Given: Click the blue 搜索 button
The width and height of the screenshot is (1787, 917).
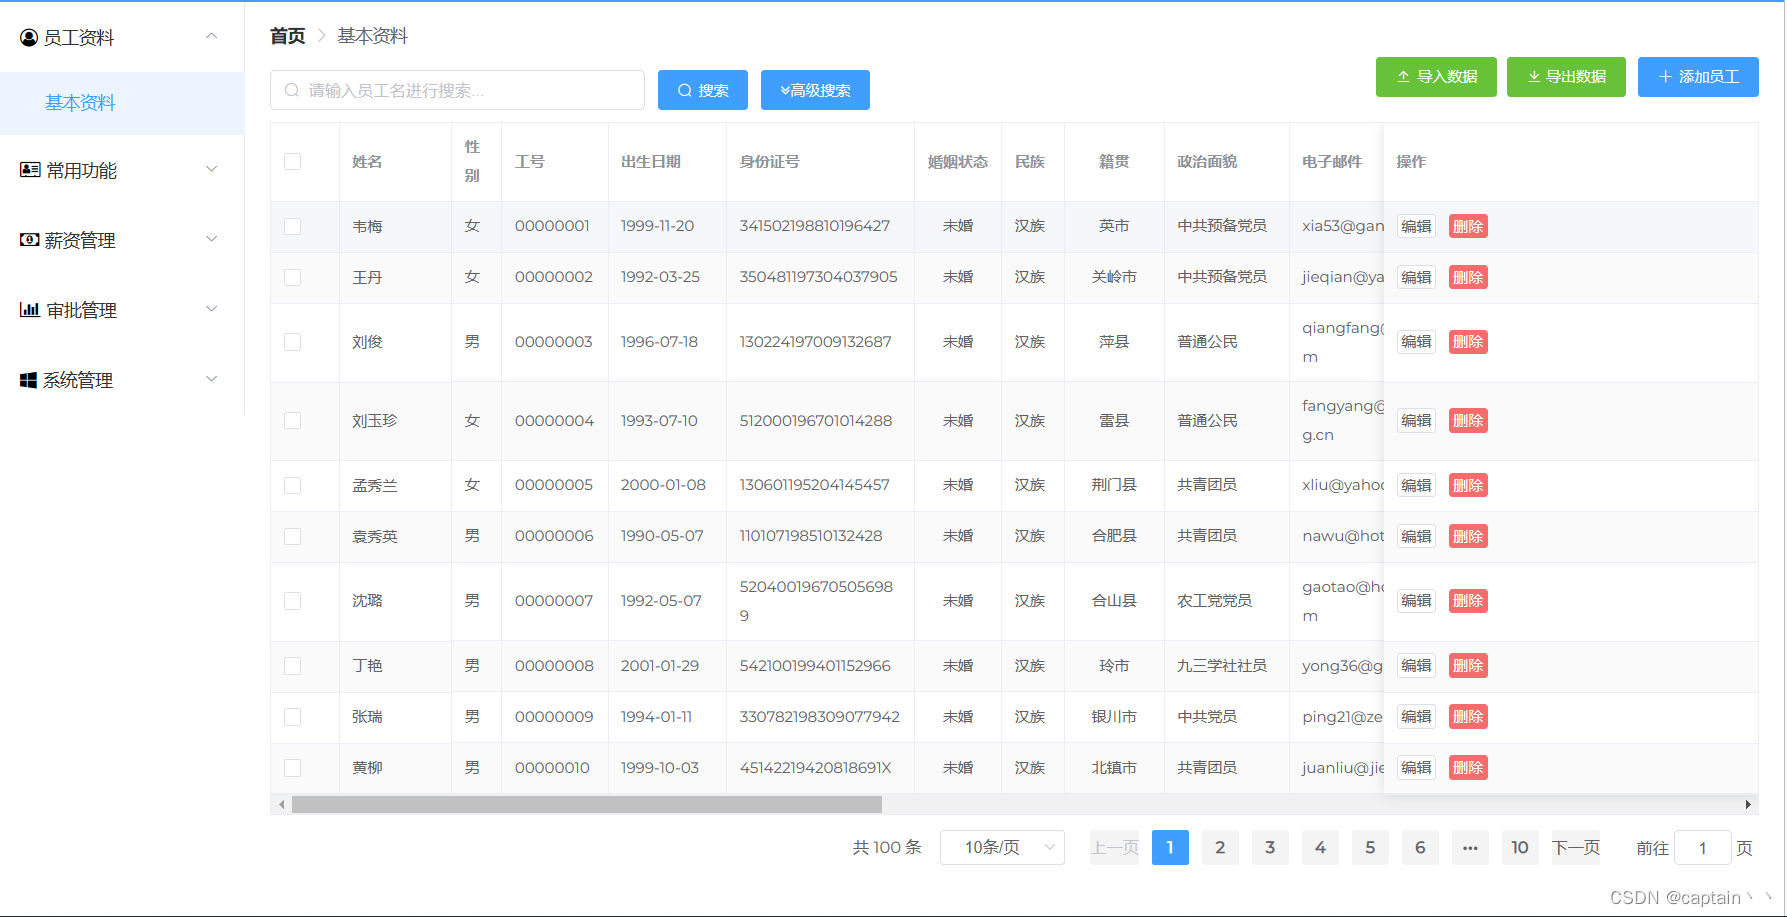Looking at the screenshot, I should [x=703, y=90].
